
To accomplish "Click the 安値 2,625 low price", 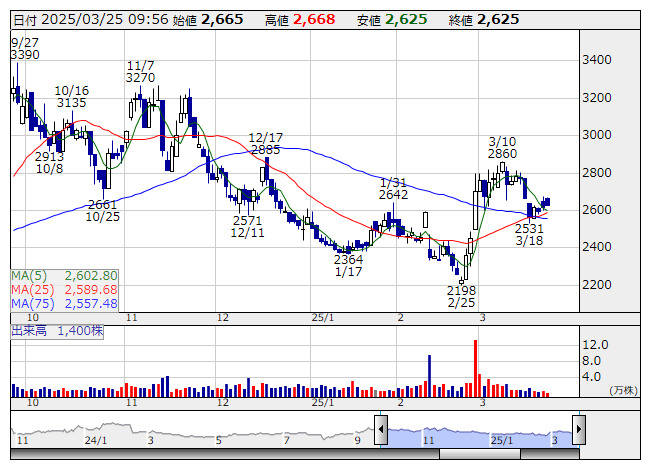I will 392,20.
